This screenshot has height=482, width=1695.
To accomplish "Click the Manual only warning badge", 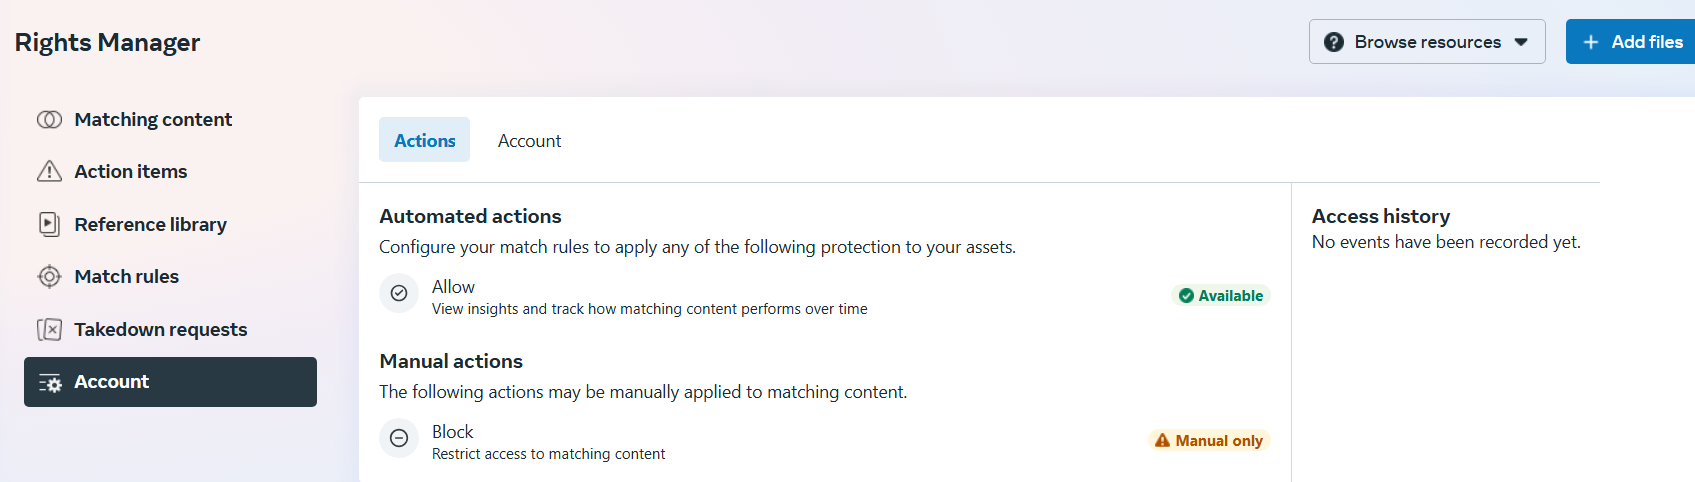I will pyautogui.click(x=1209, y=440).
